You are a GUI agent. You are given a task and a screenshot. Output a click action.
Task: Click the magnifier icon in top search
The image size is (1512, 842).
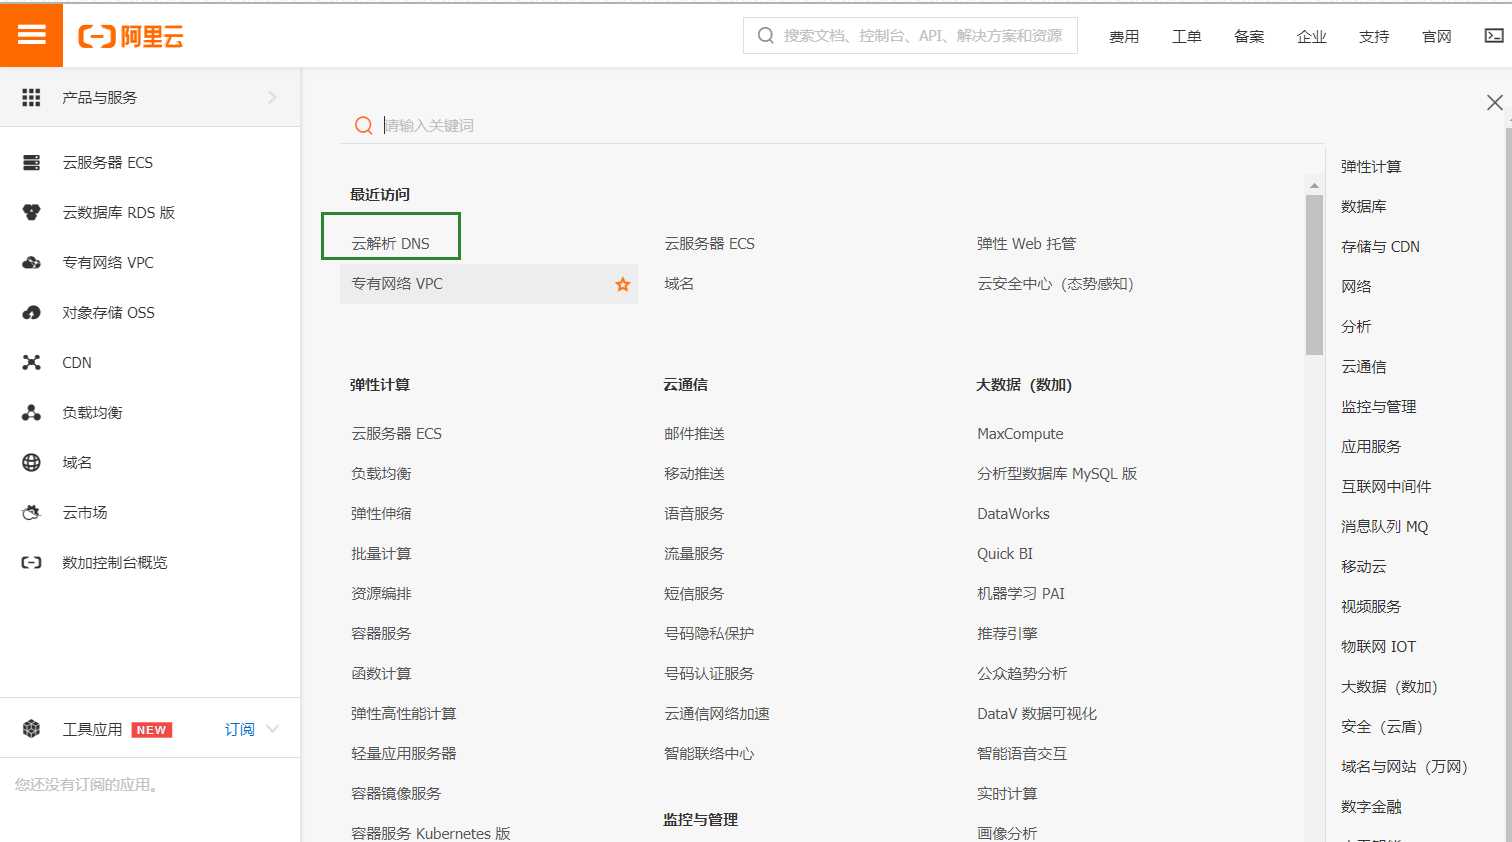[766, 36]
